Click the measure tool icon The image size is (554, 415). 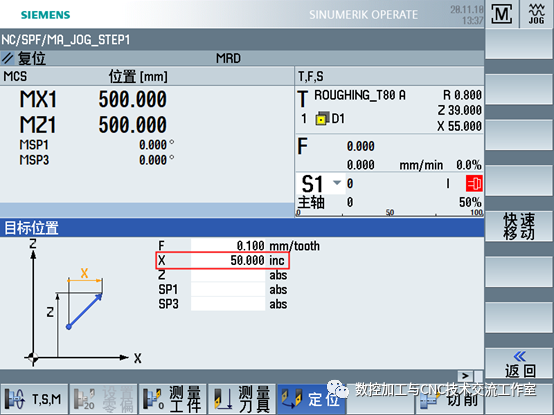[x=223, y=399]
